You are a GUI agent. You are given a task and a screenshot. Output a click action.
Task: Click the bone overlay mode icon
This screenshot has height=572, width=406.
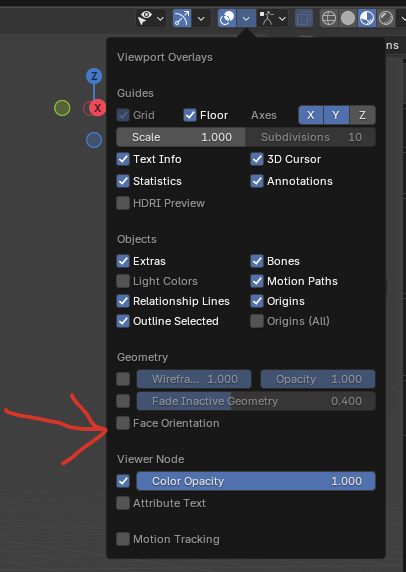[267, 18]
